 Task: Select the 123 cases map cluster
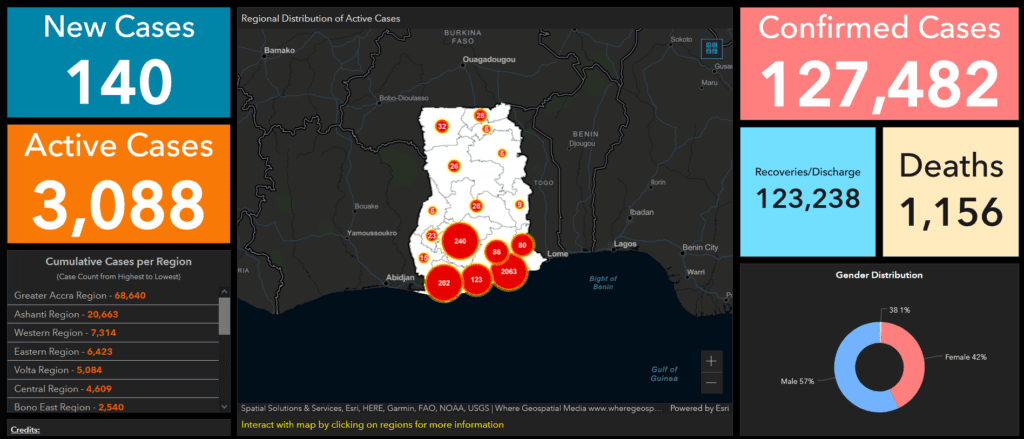coord(477,280)
